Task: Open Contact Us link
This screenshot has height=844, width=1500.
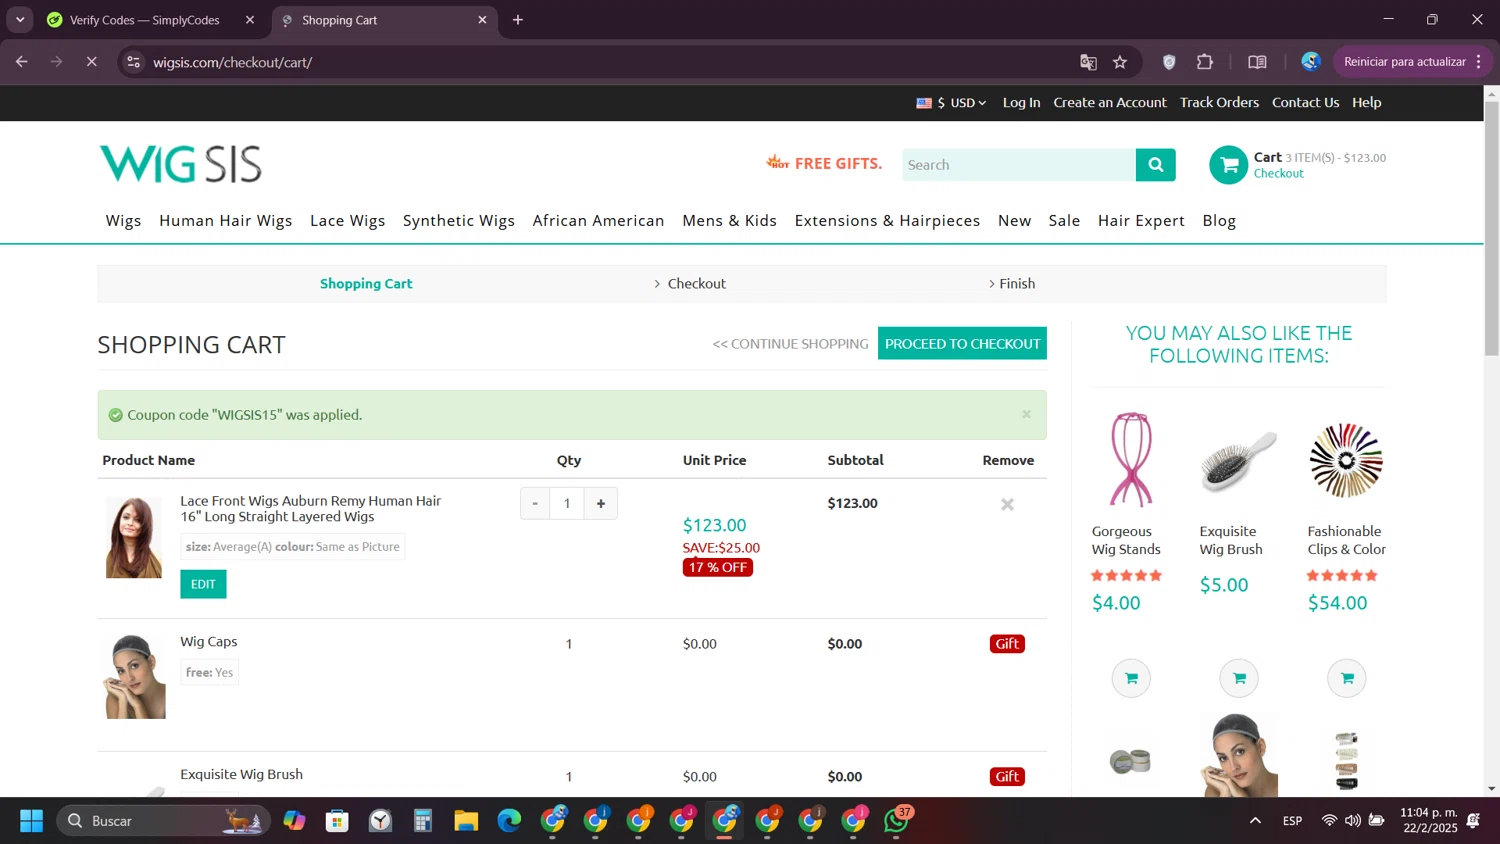Action: pyautogui.click(x=1305, y=102)
